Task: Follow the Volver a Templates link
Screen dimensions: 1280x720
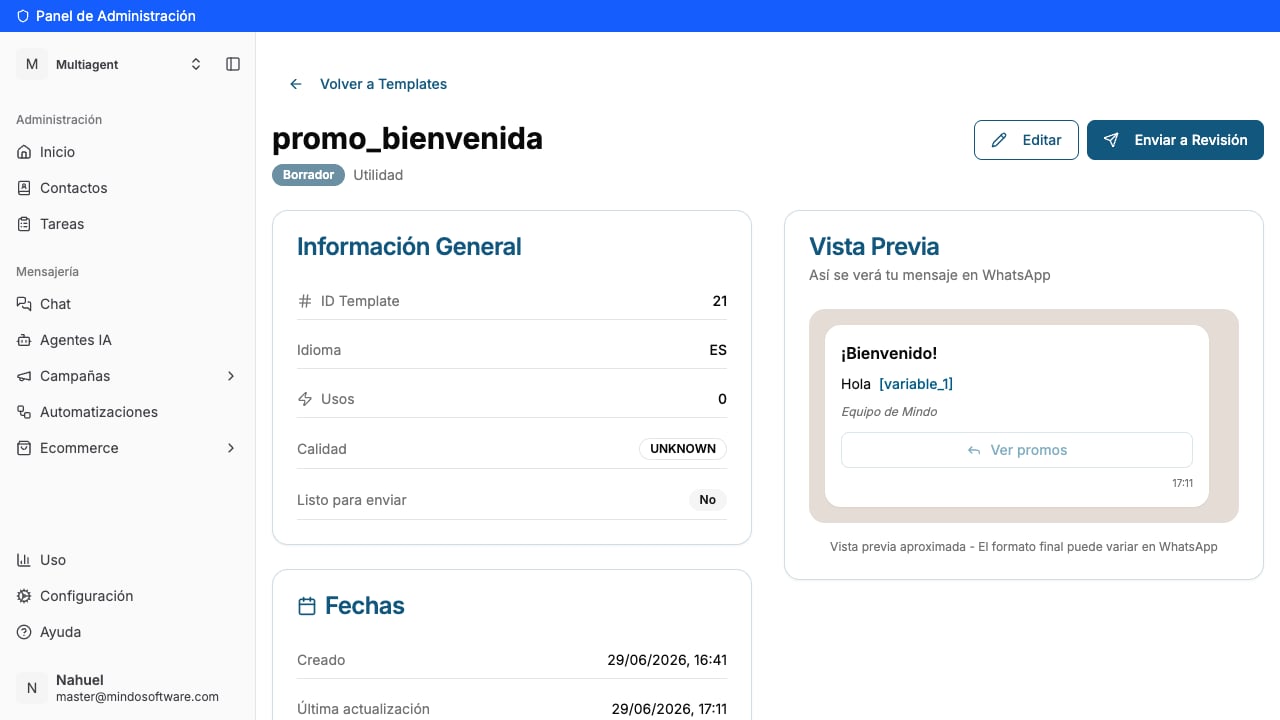Action: (368, 84)
